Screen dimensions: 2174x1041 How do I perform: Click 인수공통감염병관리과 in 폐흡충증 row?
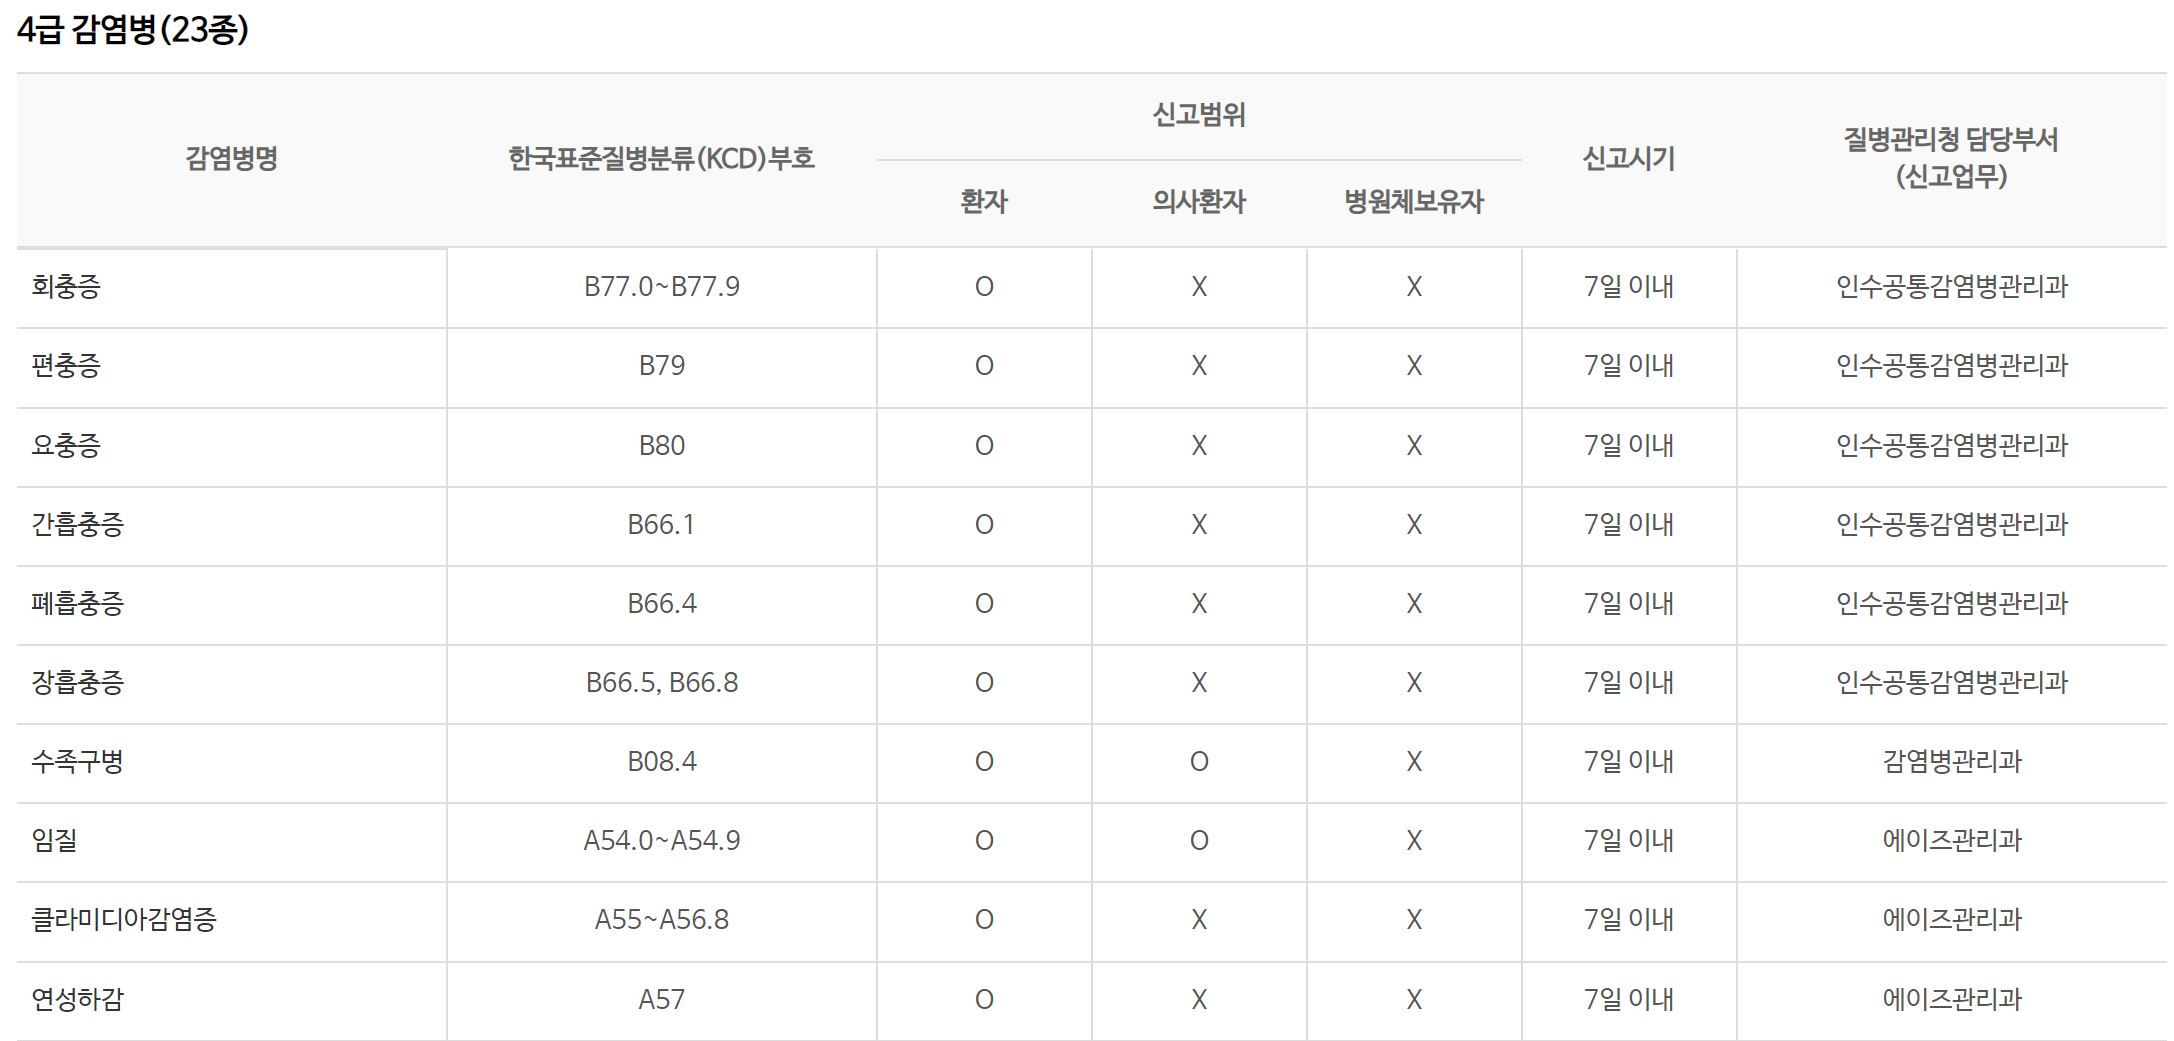(1952, 604)
